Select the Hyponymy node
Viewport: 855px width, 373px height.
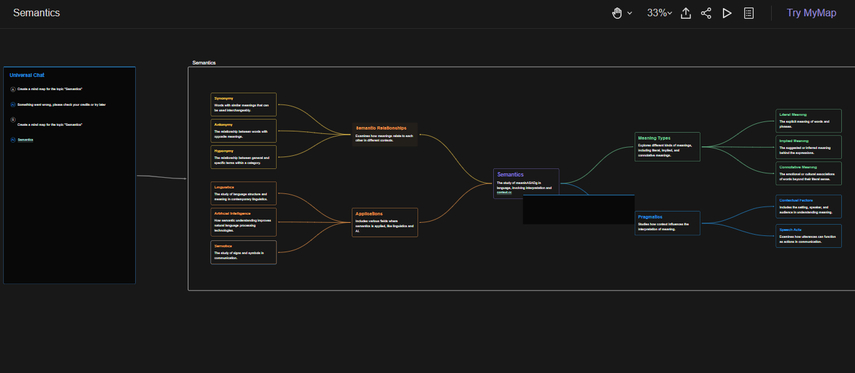coord(244,157)
